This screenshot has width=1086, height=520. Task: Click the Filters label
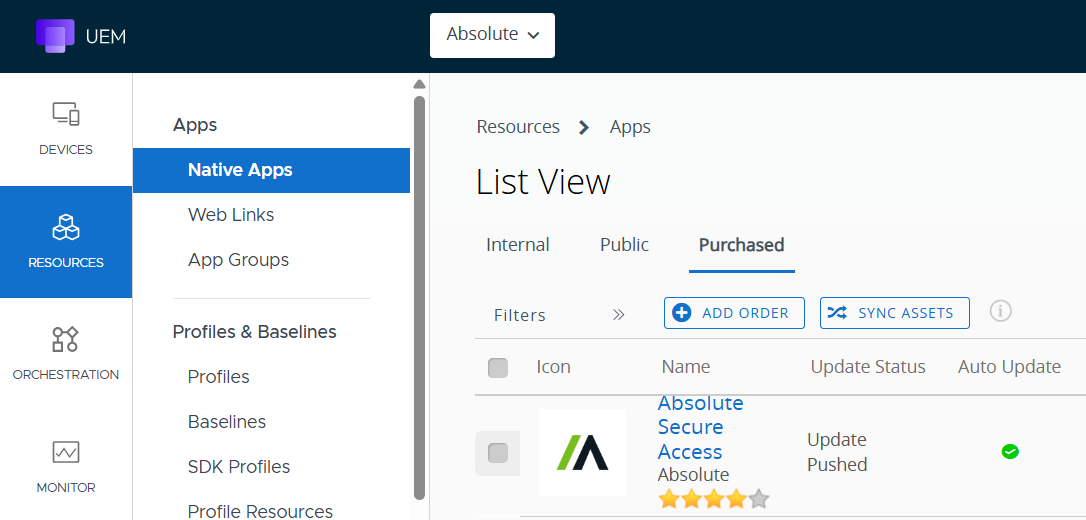click(520, 316)
